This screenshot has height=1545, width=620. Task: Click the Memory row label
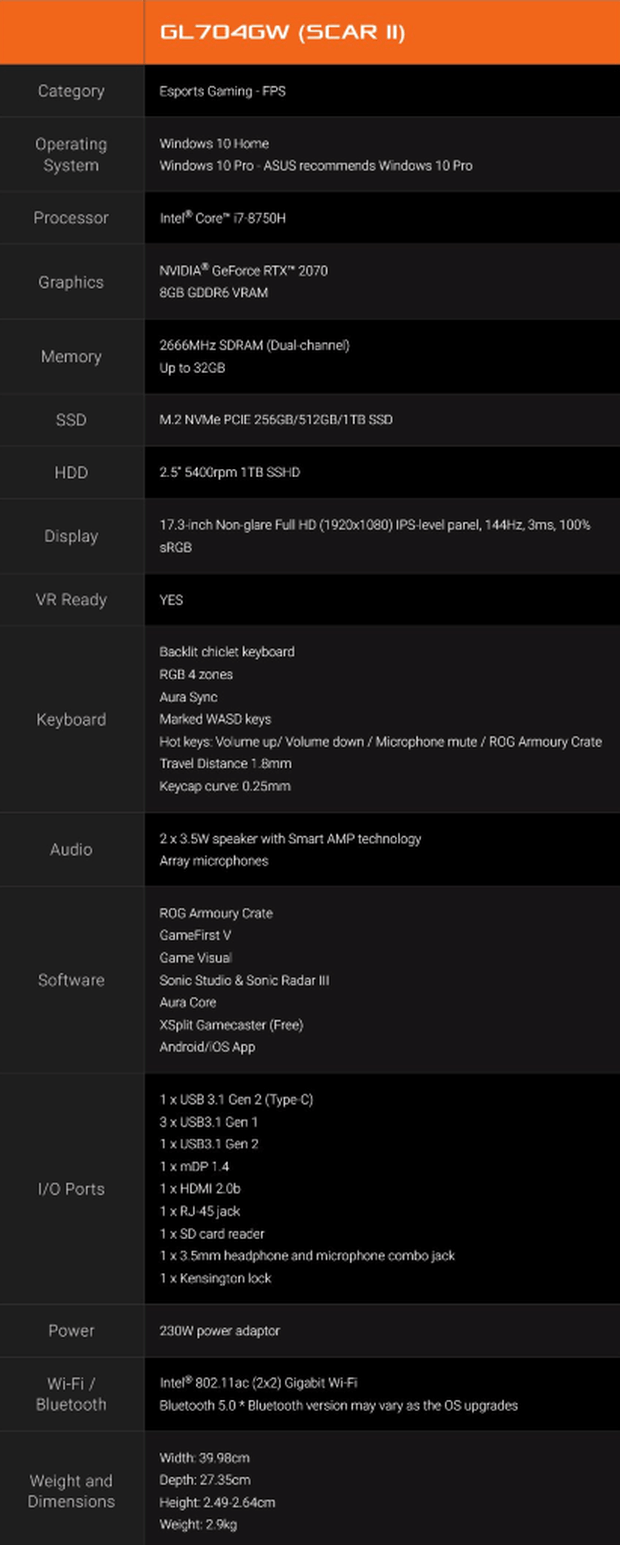coord(71,357)
